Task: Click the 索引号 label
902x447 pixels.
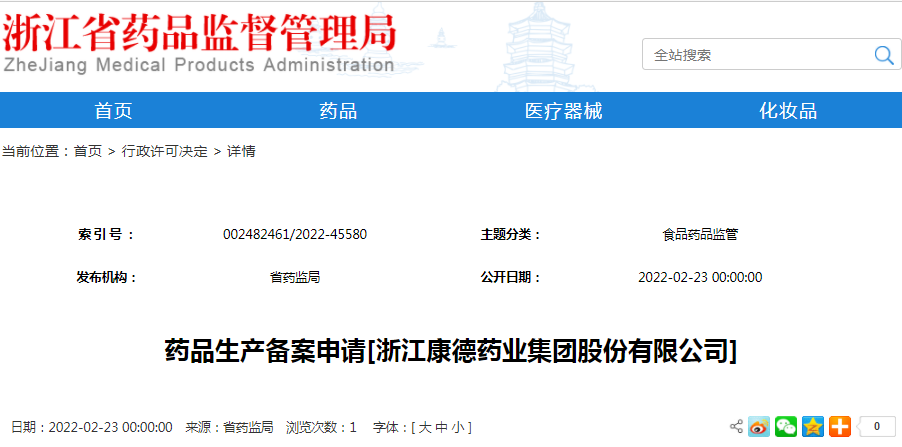Action: click(x=105, y=234)
